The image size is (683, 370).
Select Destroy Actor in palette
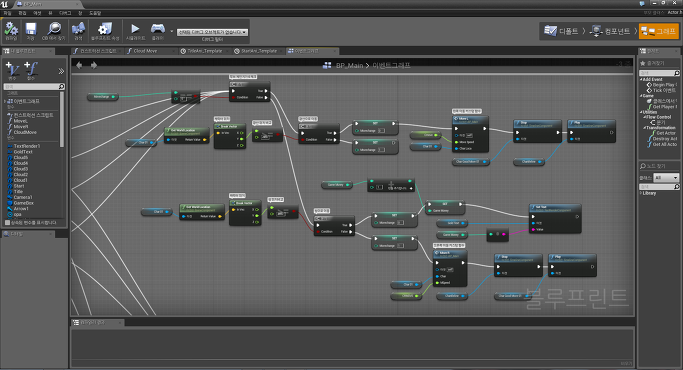pos(663,139)
